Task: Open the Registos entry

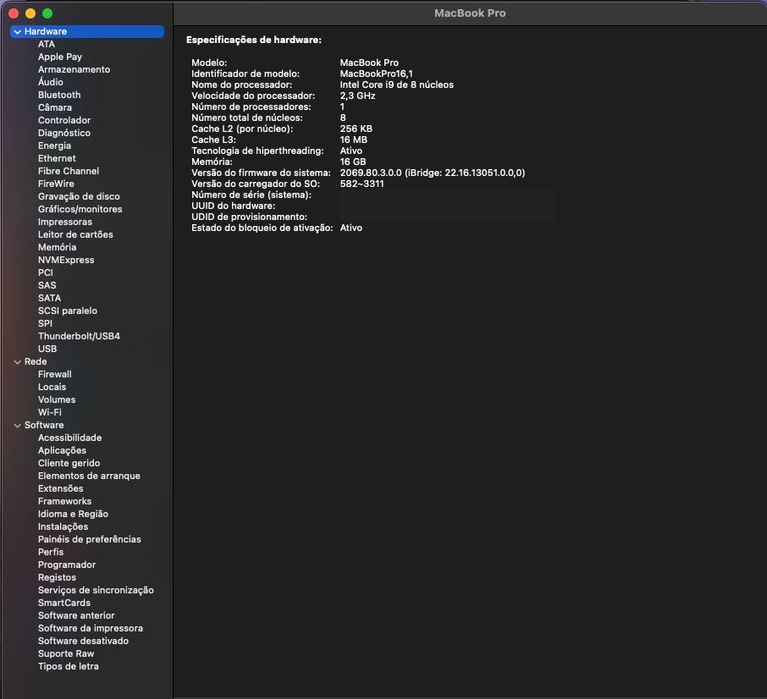Action: [x=57, y=578]
